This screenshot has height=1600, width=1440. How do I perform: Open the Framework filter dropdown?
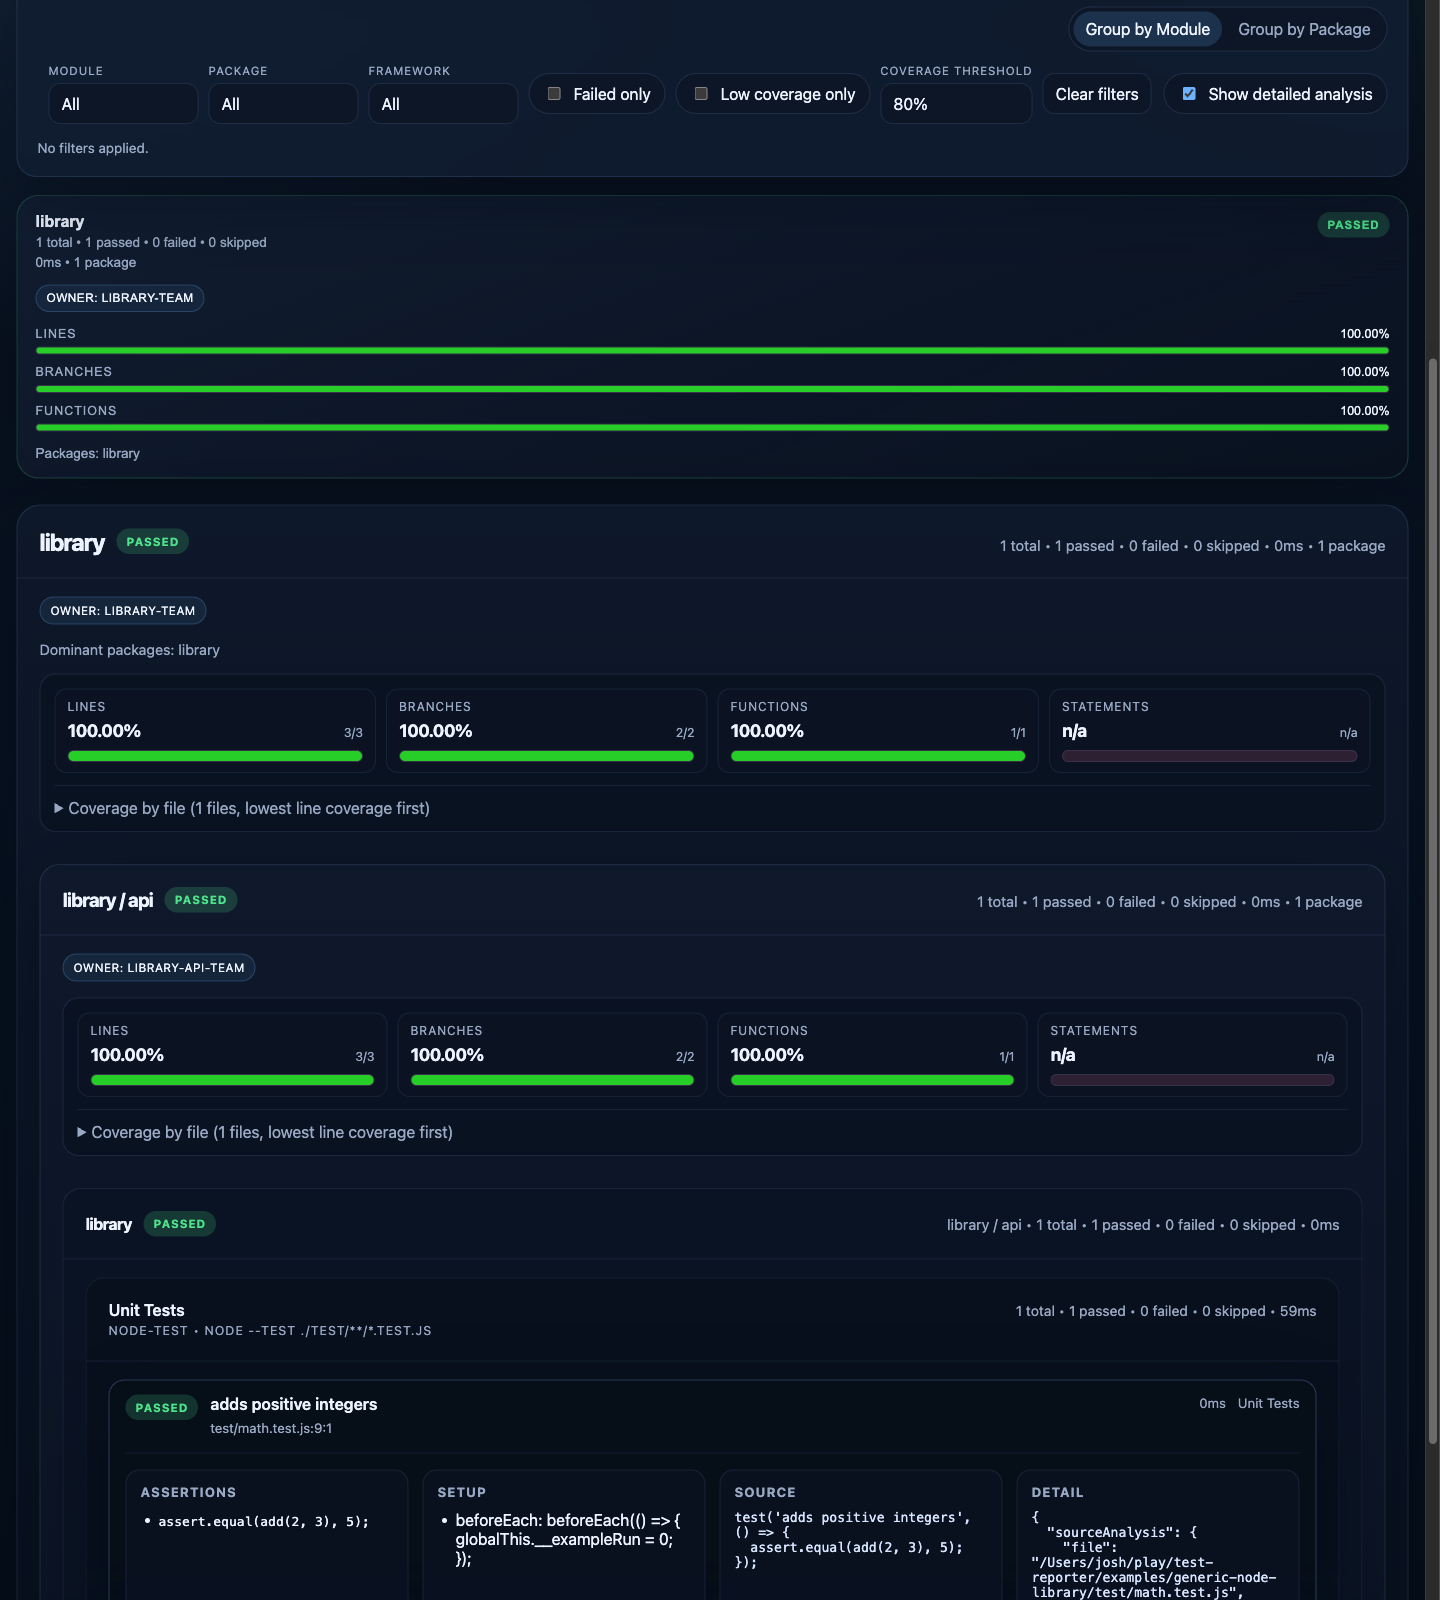(443, 104)
